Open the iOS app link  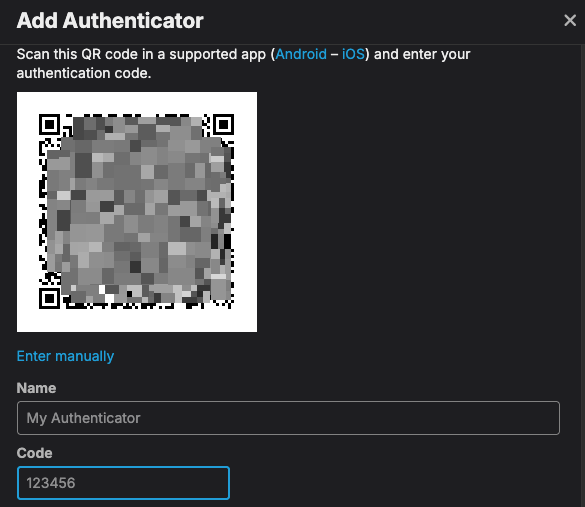(x=353, y=54)
